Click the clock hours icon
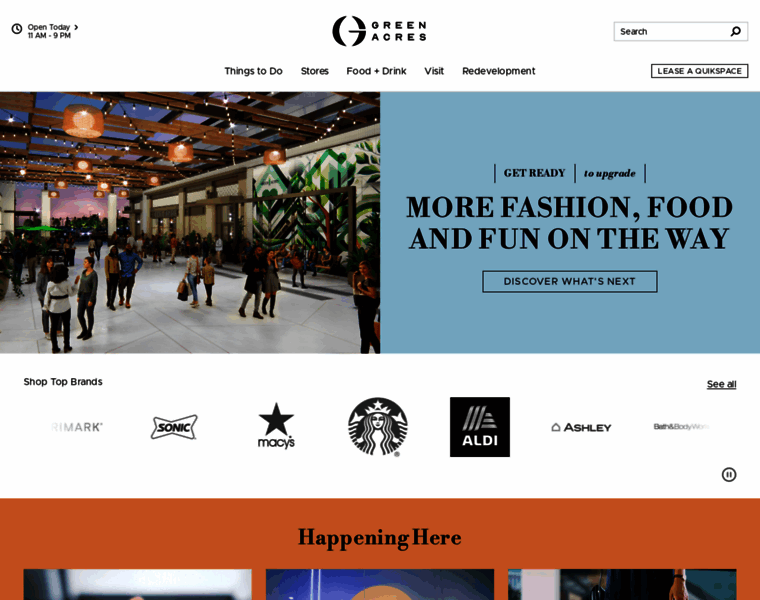This screenshot has width=760, height=600. (x=17, y=29)
